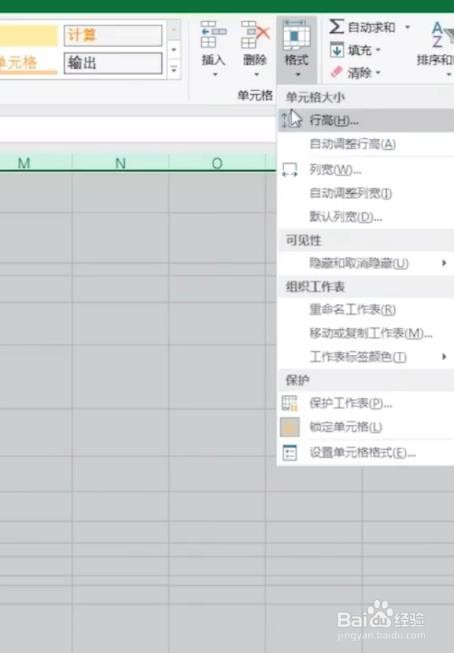Choose Lock Cell (锁定单元格) item
This screenshot has height=653, width=454.
click(x=366, y=427)
